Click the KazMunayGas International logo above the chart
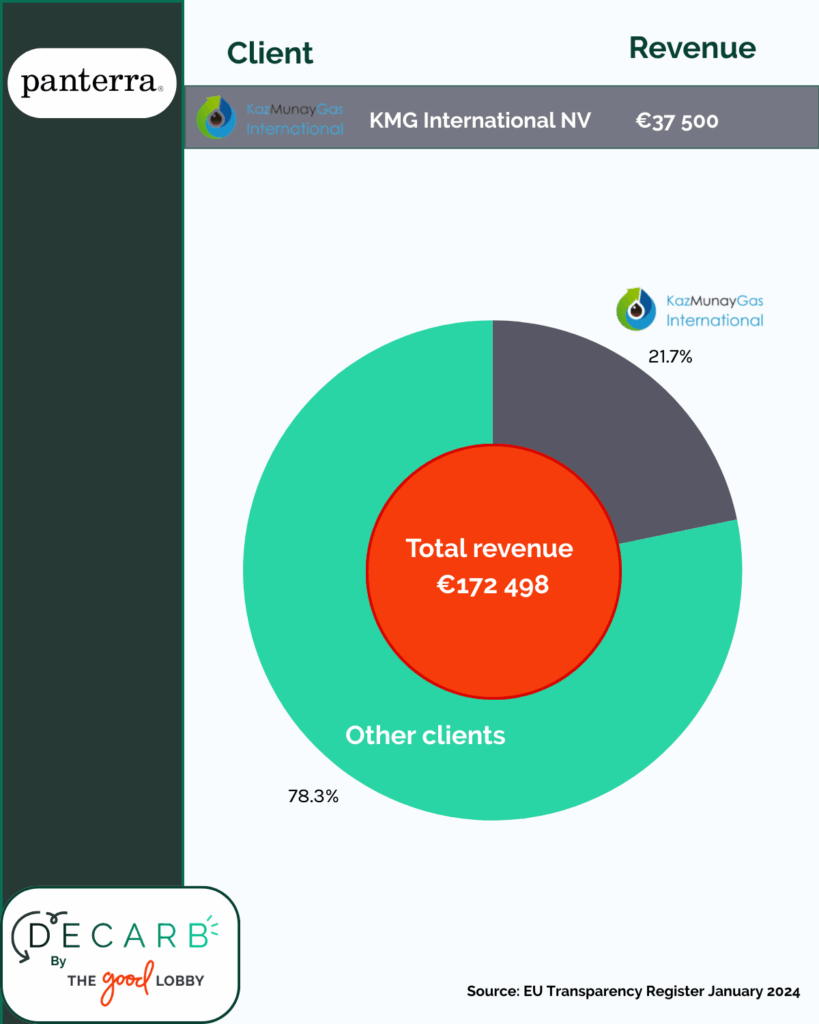 coord(690,310)
